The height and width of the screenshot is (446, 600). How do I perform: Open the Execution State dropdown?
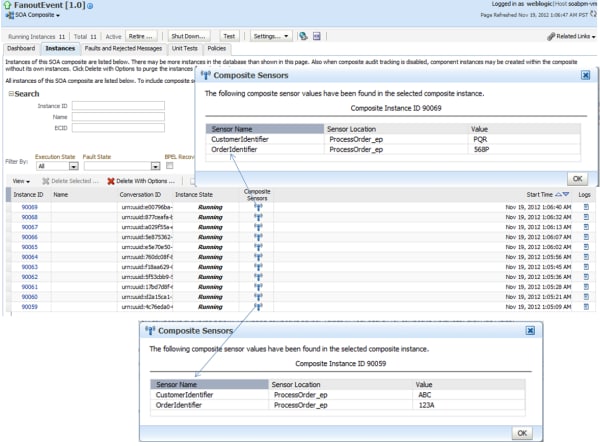coord(73,166)
